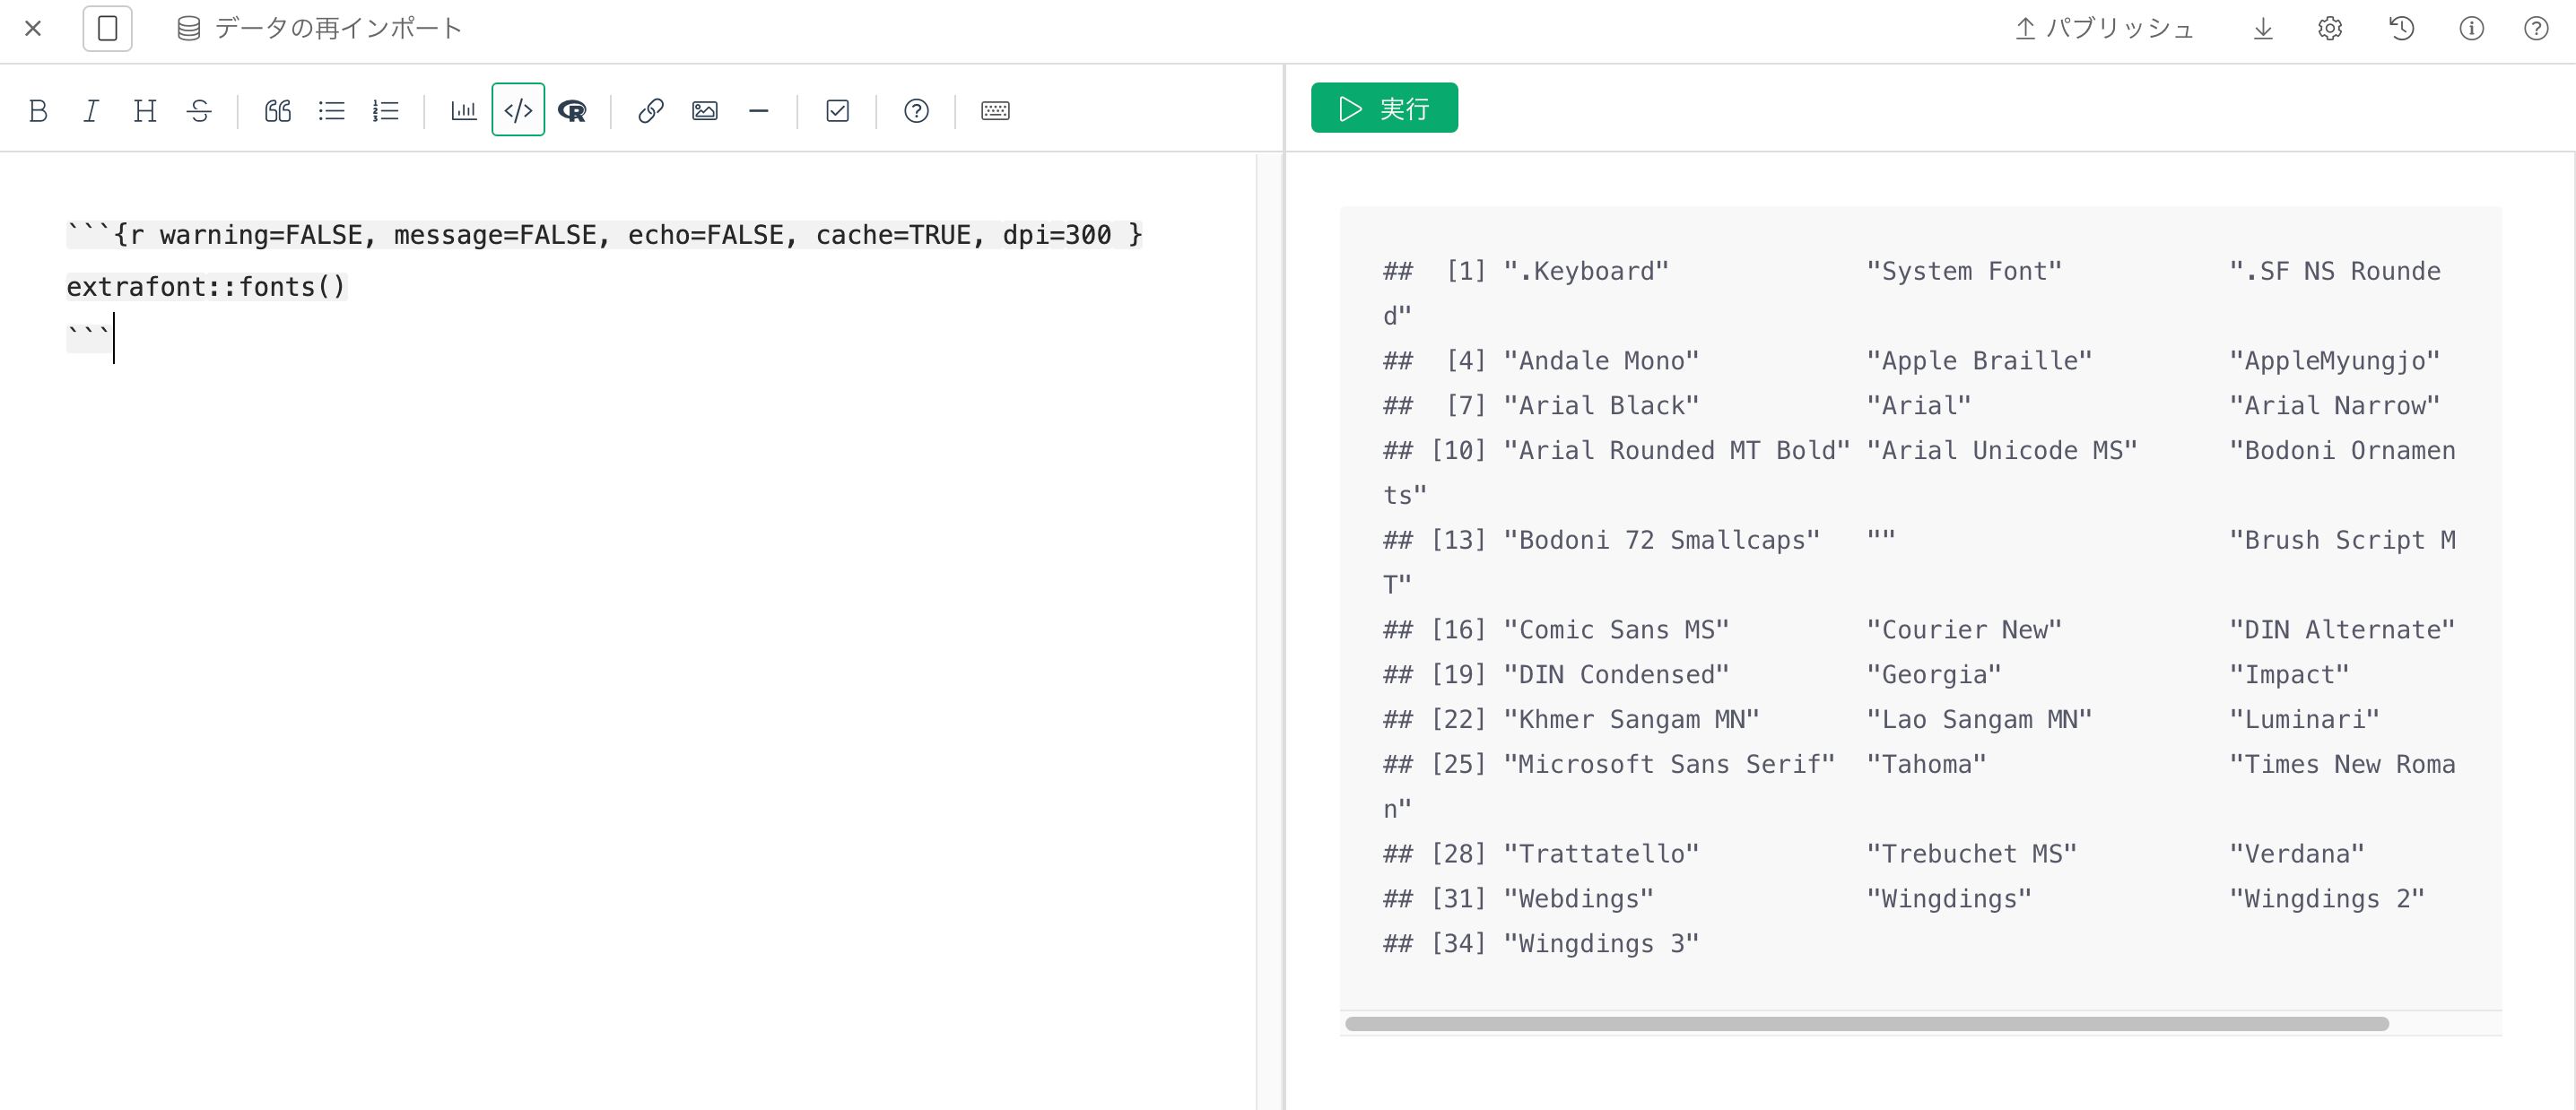This screenshot has height=1110, width=2576.
Task: Toggle the code block icon
Action: coord(518,110)
